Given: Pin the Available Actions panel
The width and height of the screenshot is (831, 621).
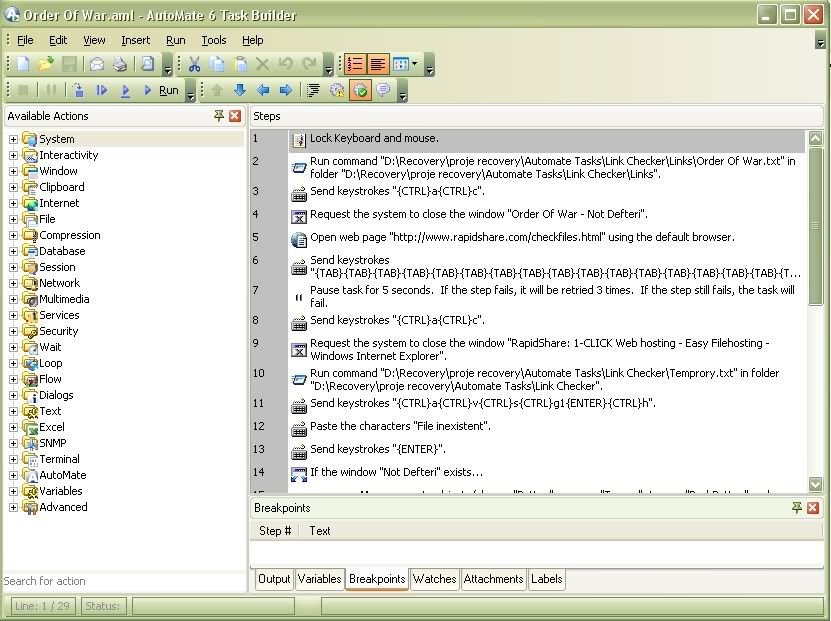Looking at the screenshot, I should pyautogui.click(x=219, y=116).
